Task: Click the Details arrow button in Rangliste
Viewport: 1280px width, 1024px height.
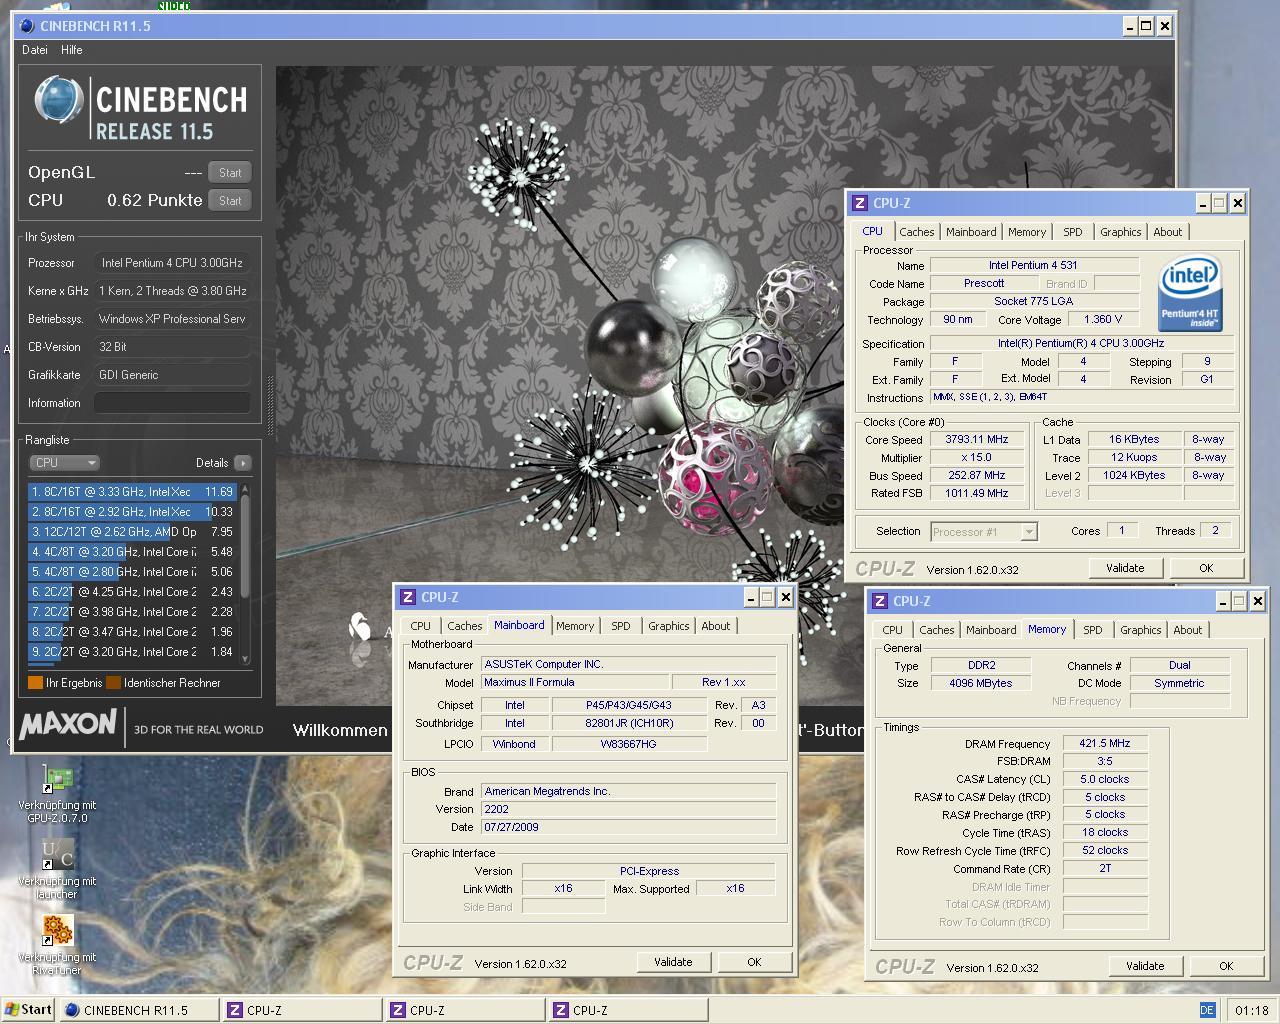Action: [x=242, y=463]
